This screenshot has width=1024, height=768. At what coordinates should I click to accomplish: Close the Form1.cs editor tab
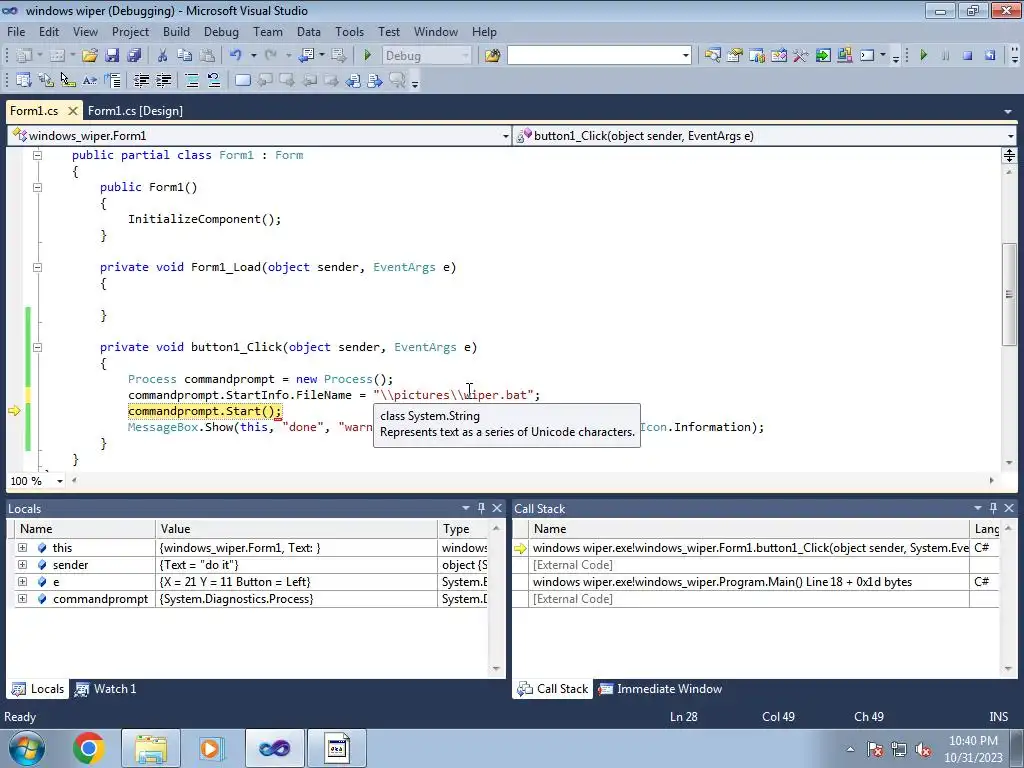[72, 111]
